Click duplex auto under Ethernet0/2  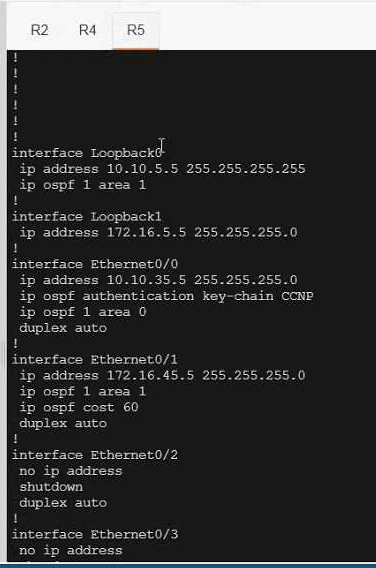[x=63, y=503]
